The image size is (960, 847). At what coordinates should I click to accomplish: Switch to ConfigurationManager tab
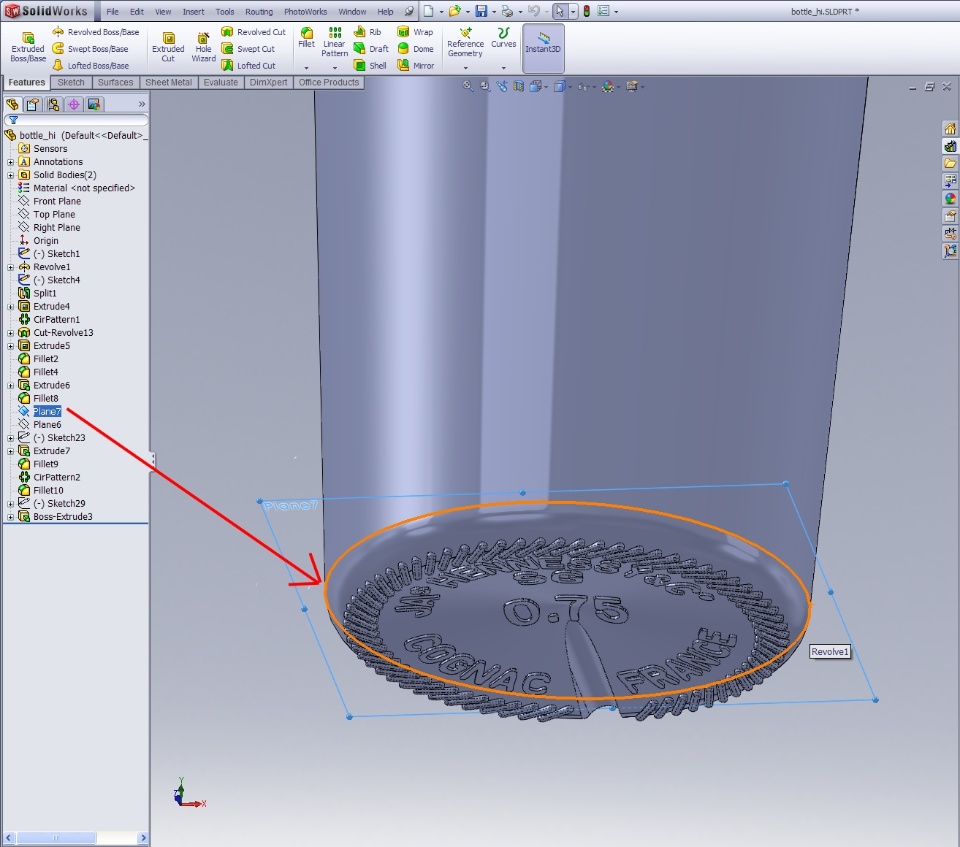53,104
